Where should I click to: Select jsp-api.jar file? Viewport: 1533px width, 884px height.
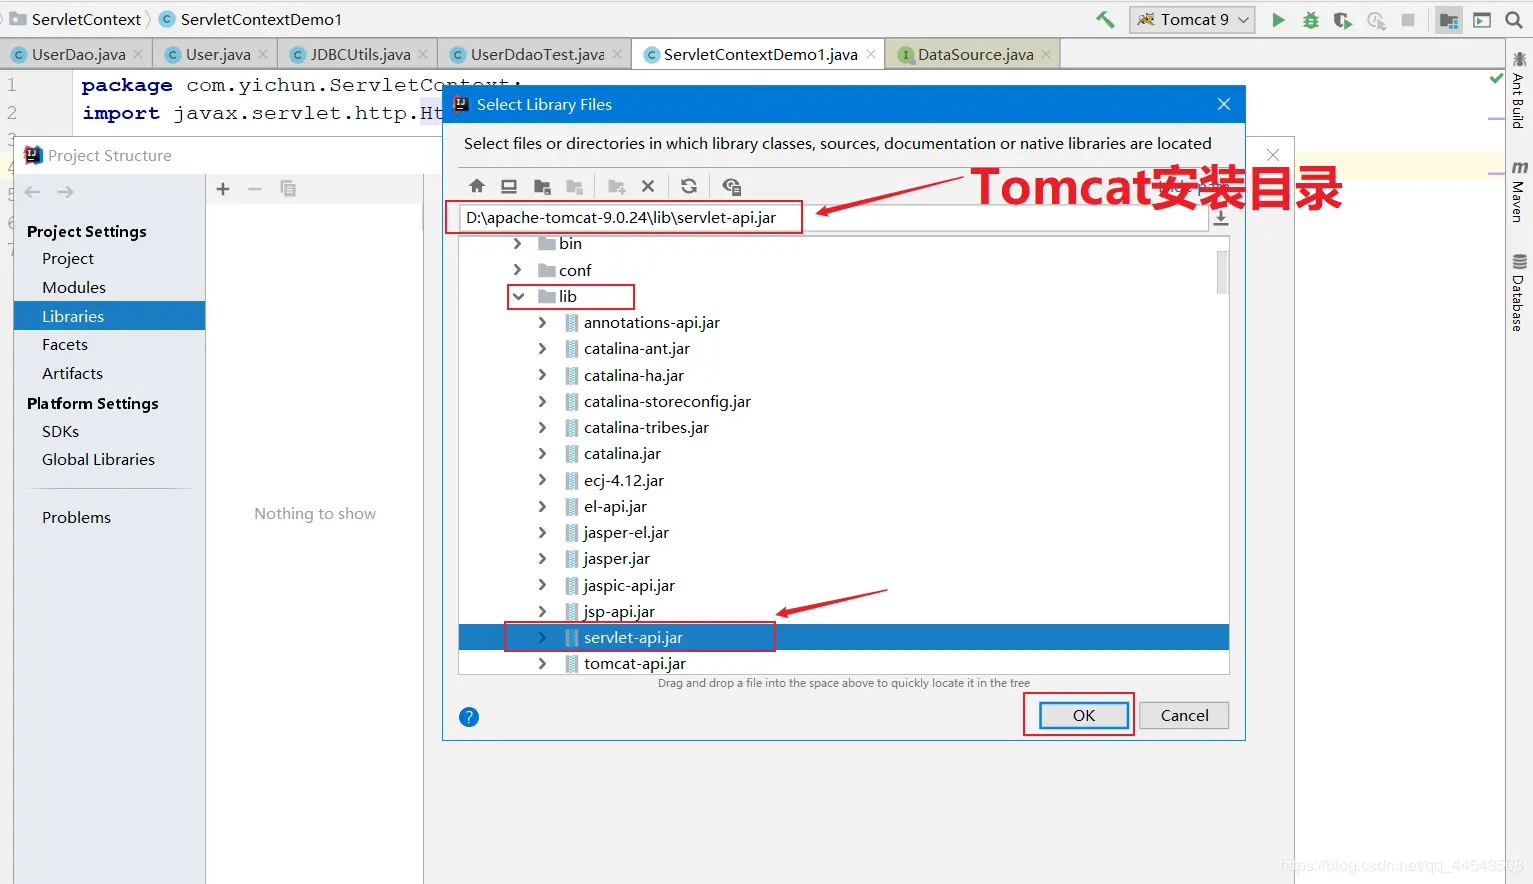pos(619,611)
